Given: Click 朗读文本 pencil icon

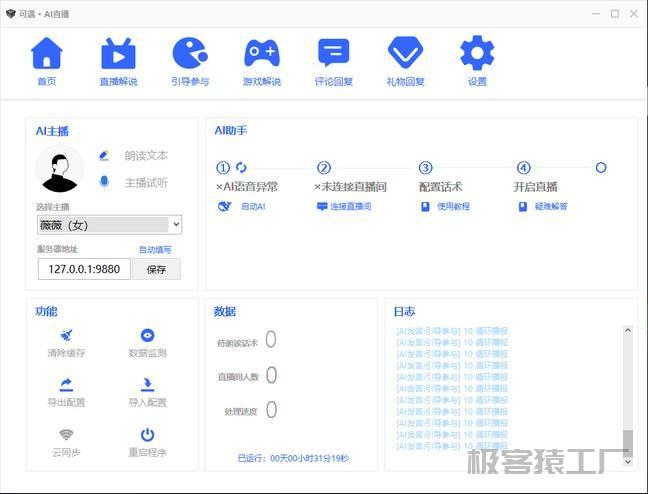Looking at the screenshot, I should coord(104,155).
